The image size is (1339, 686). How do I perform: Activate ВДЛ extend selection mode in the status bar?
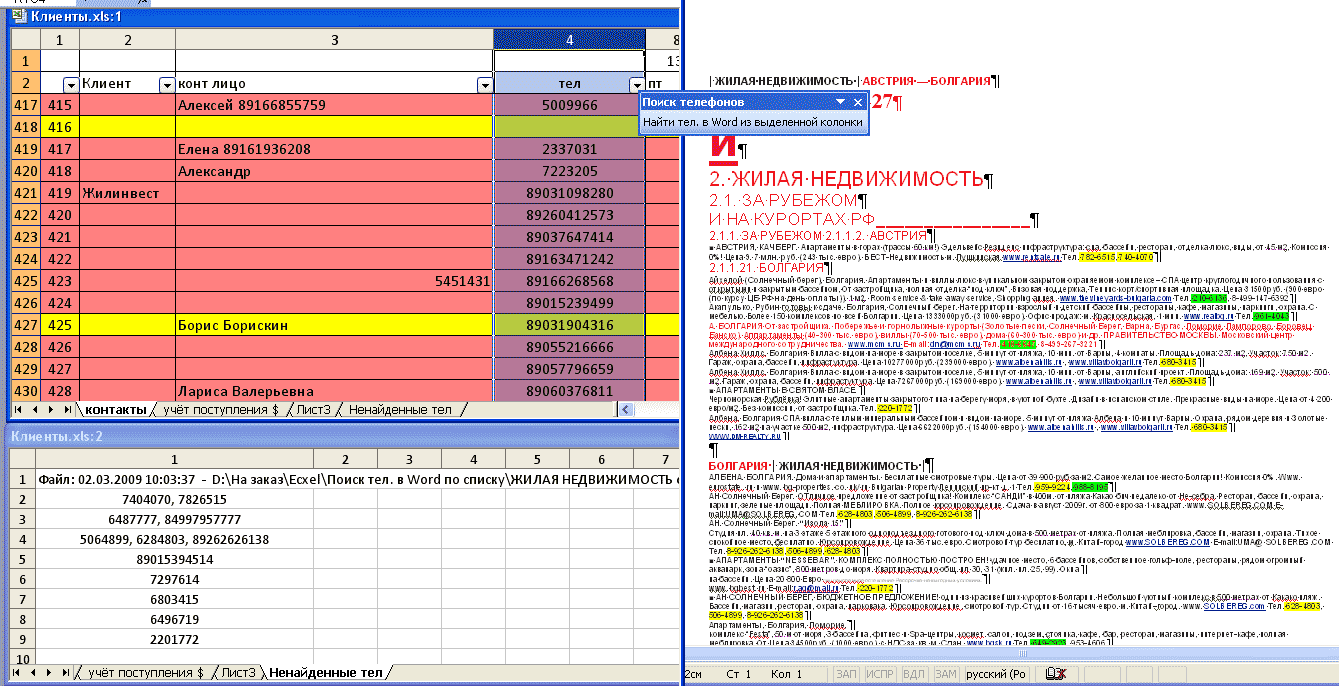click(x=914, y=673)
